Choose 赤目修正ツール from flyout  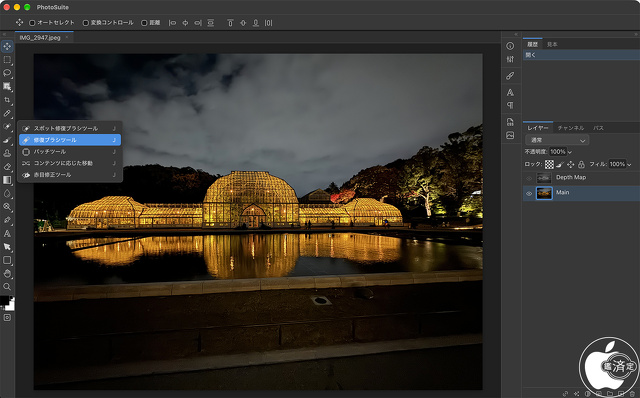70,175
